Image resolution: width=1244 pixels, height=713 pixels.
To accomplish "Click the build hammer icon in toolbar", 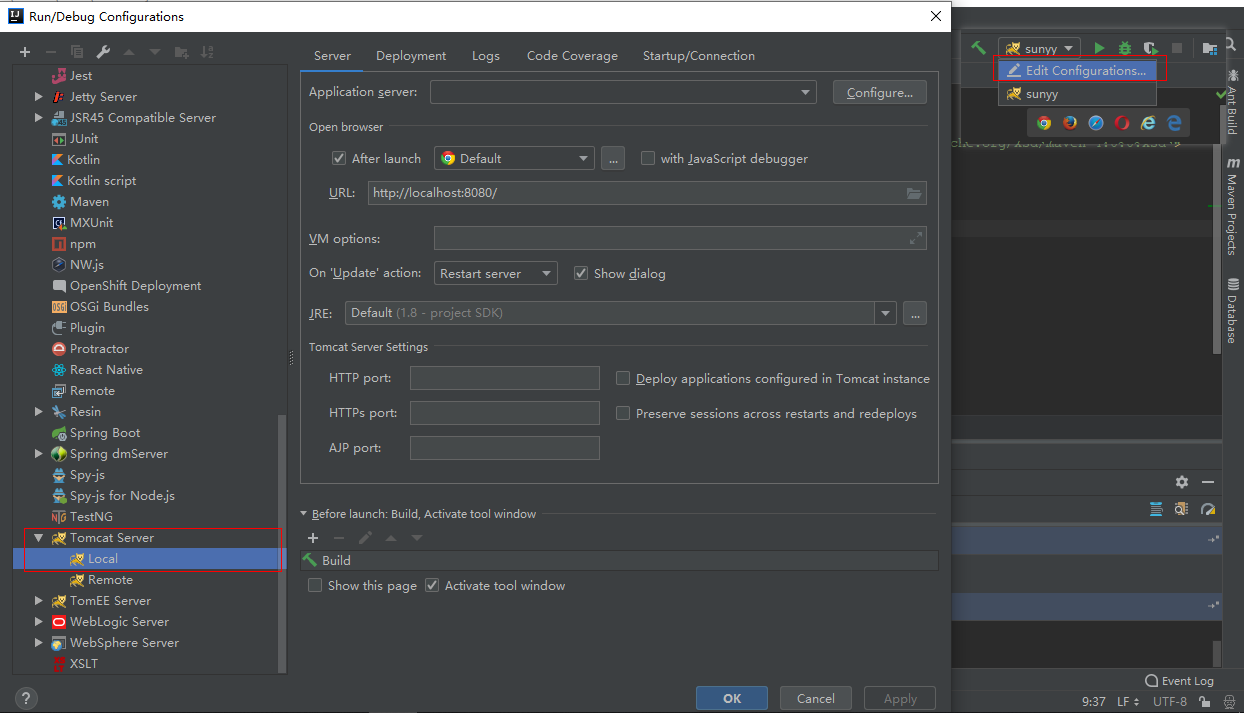I will [x=979, y=48].
